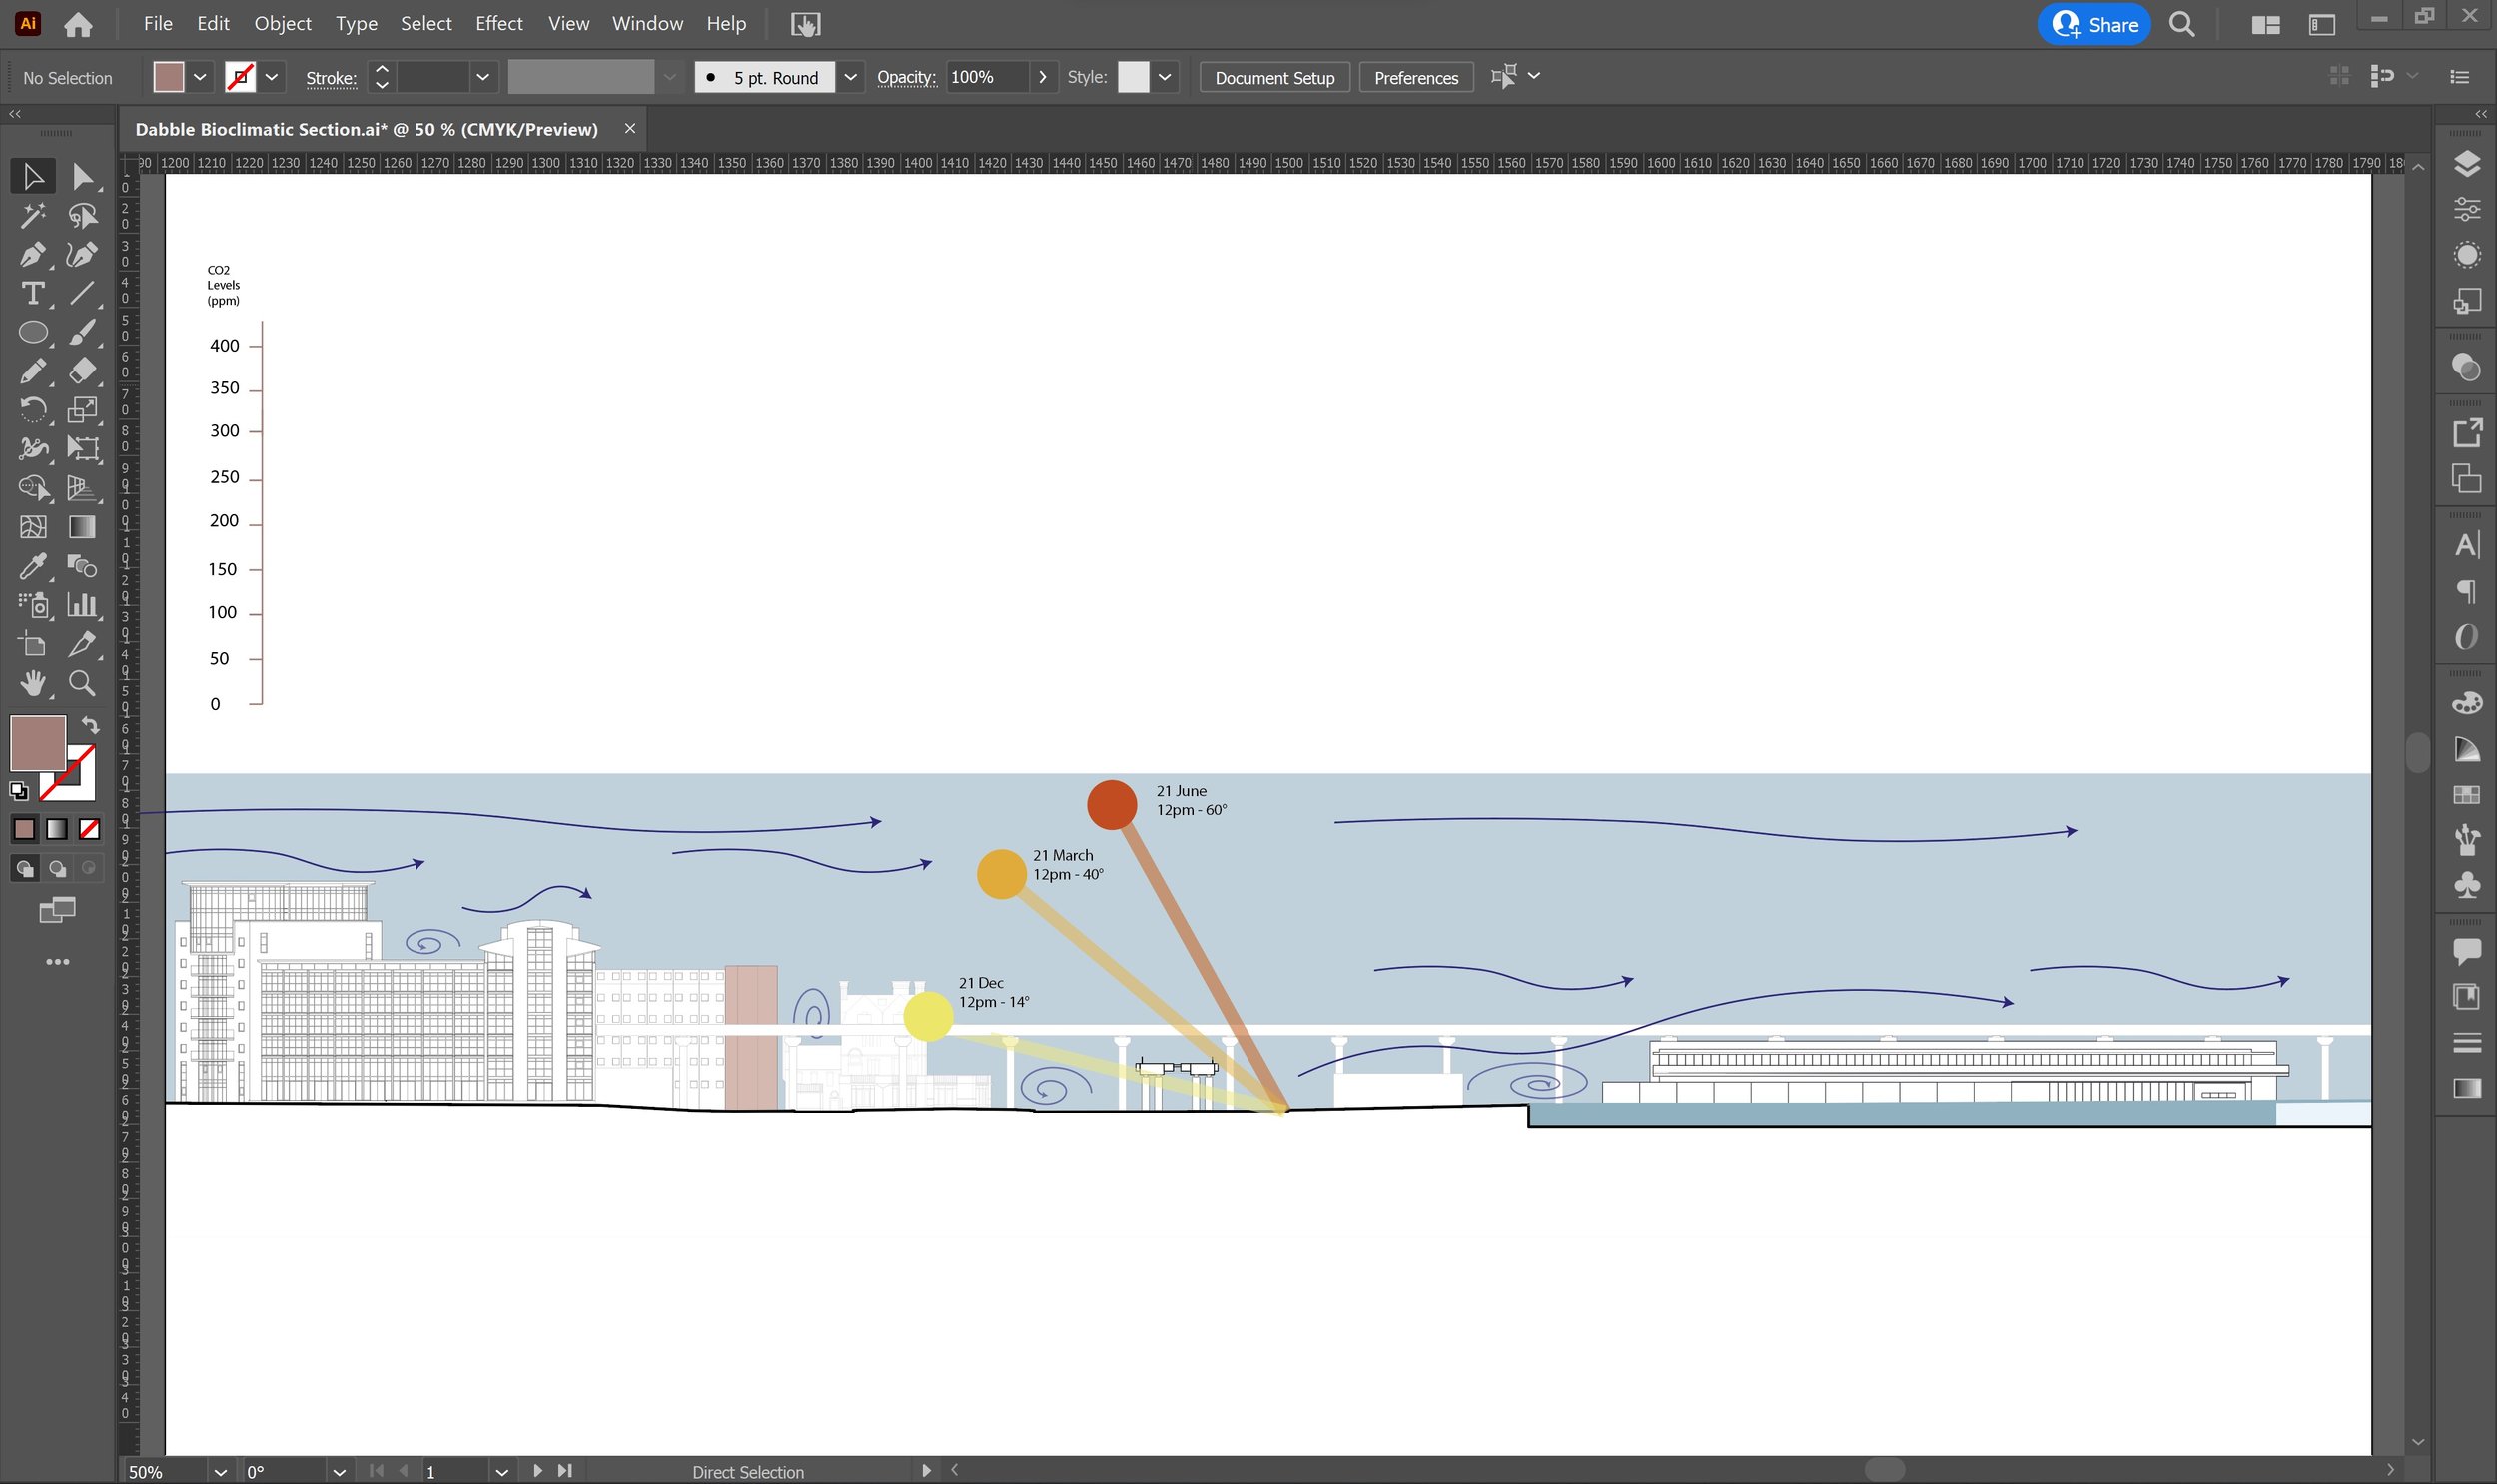
Task: Open the stroke weight dropdown
Action: coord(483,77)
